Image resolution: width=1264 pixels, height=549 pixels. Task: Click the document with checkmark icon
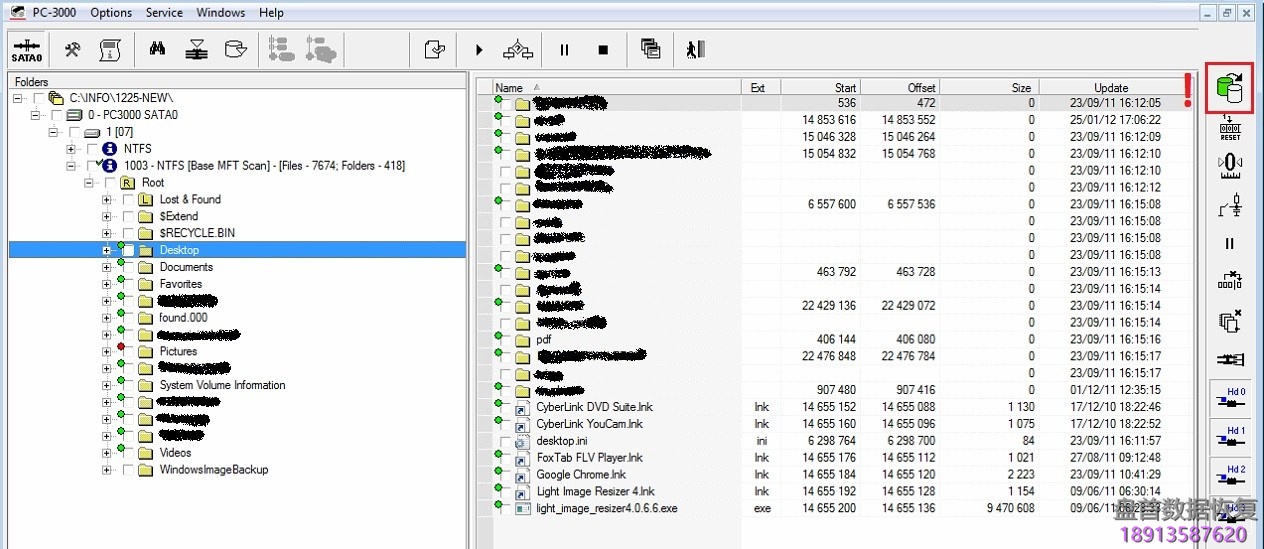point(433,49)
